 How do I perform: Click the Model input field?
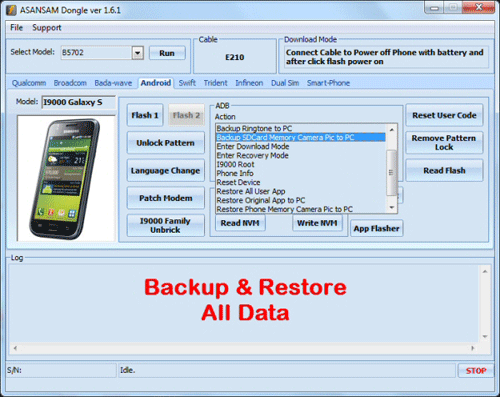click(79, 102)
